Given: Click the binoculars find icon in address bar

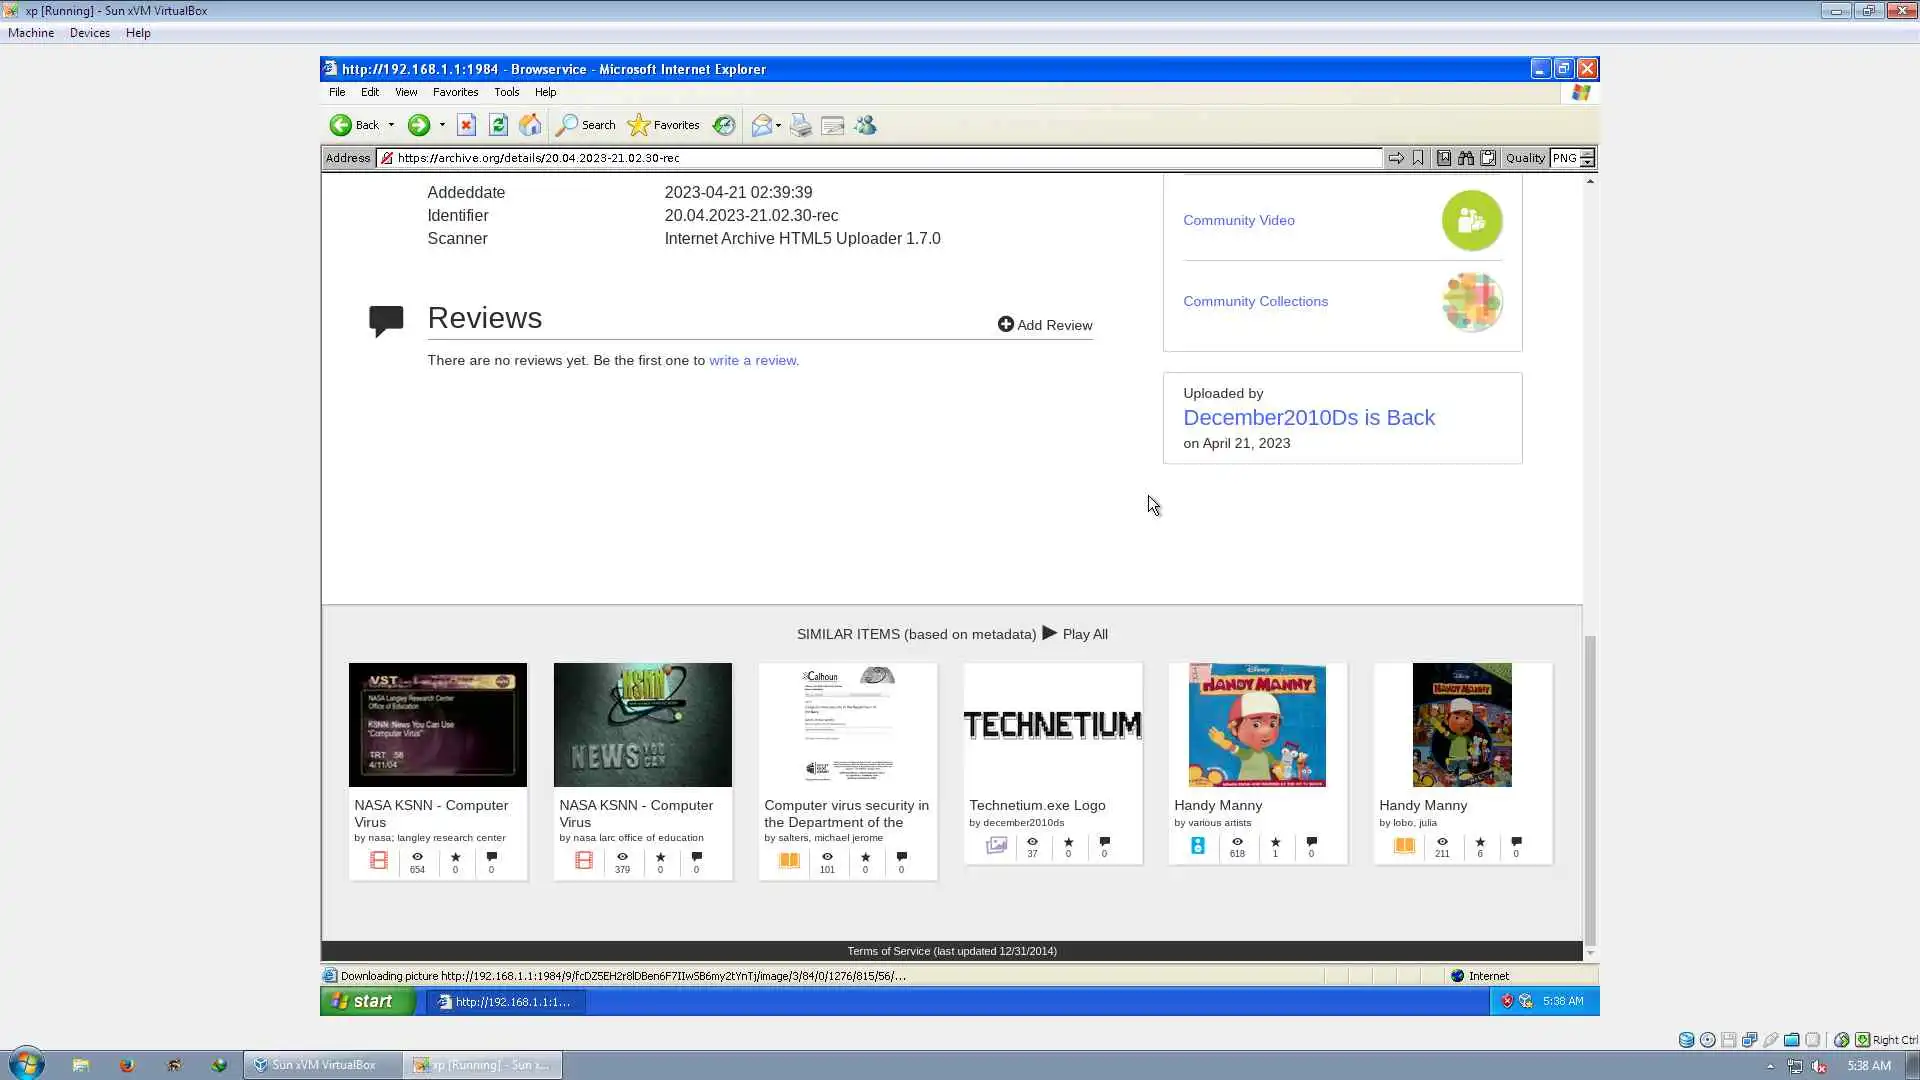Looking at the screenshot, I should point(1466,158).
